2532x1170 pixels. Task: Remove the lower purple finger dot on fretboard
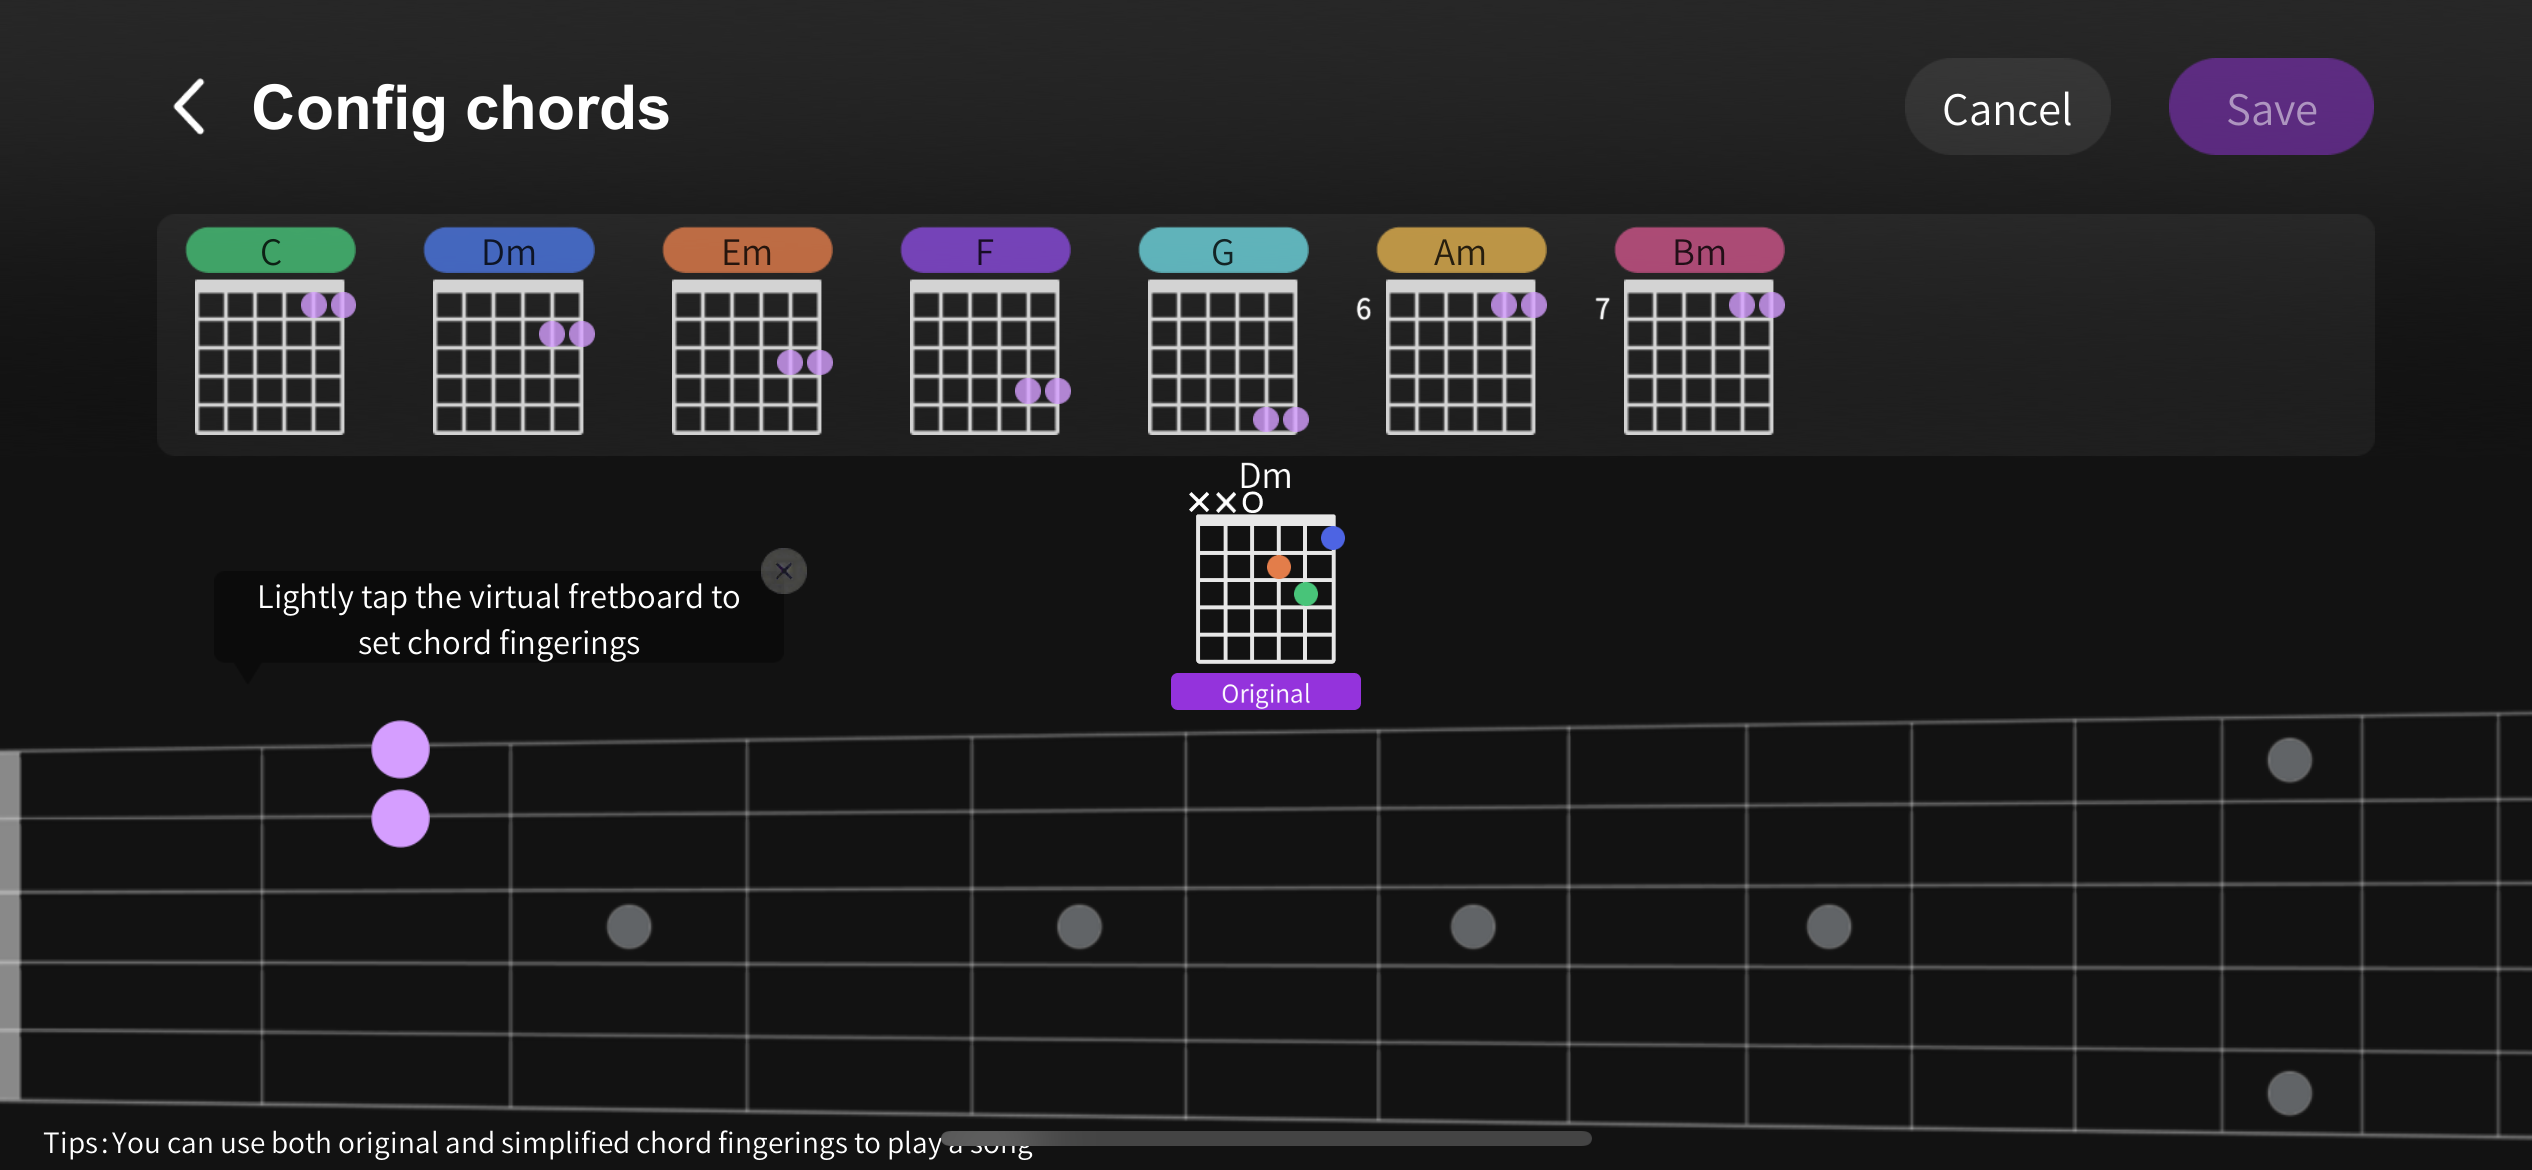[x=400, y=819]
